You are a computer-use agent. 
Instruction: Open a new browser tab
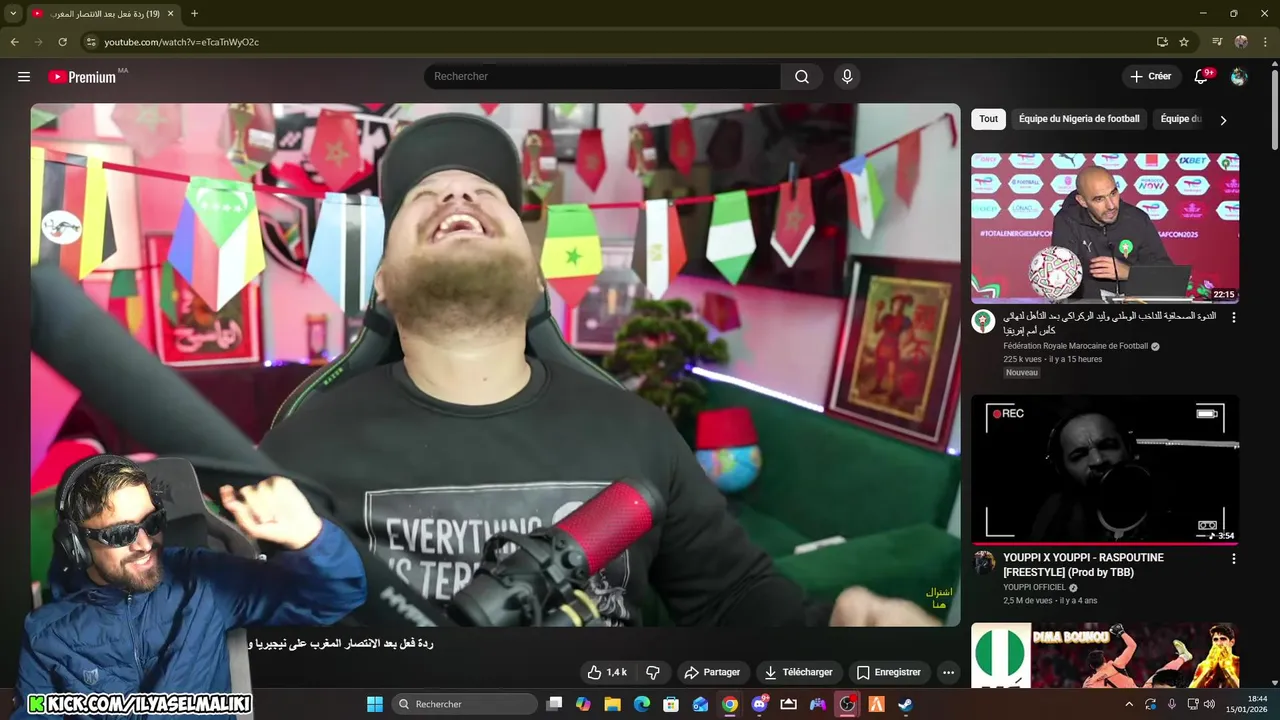[x=194, y=13]
